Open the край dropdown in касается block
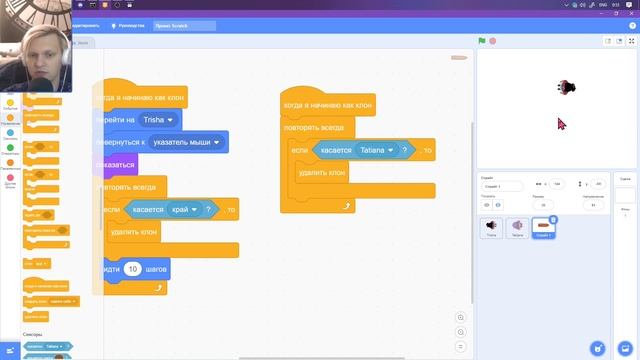Screen dimensions: 640x360 [184, 209]
